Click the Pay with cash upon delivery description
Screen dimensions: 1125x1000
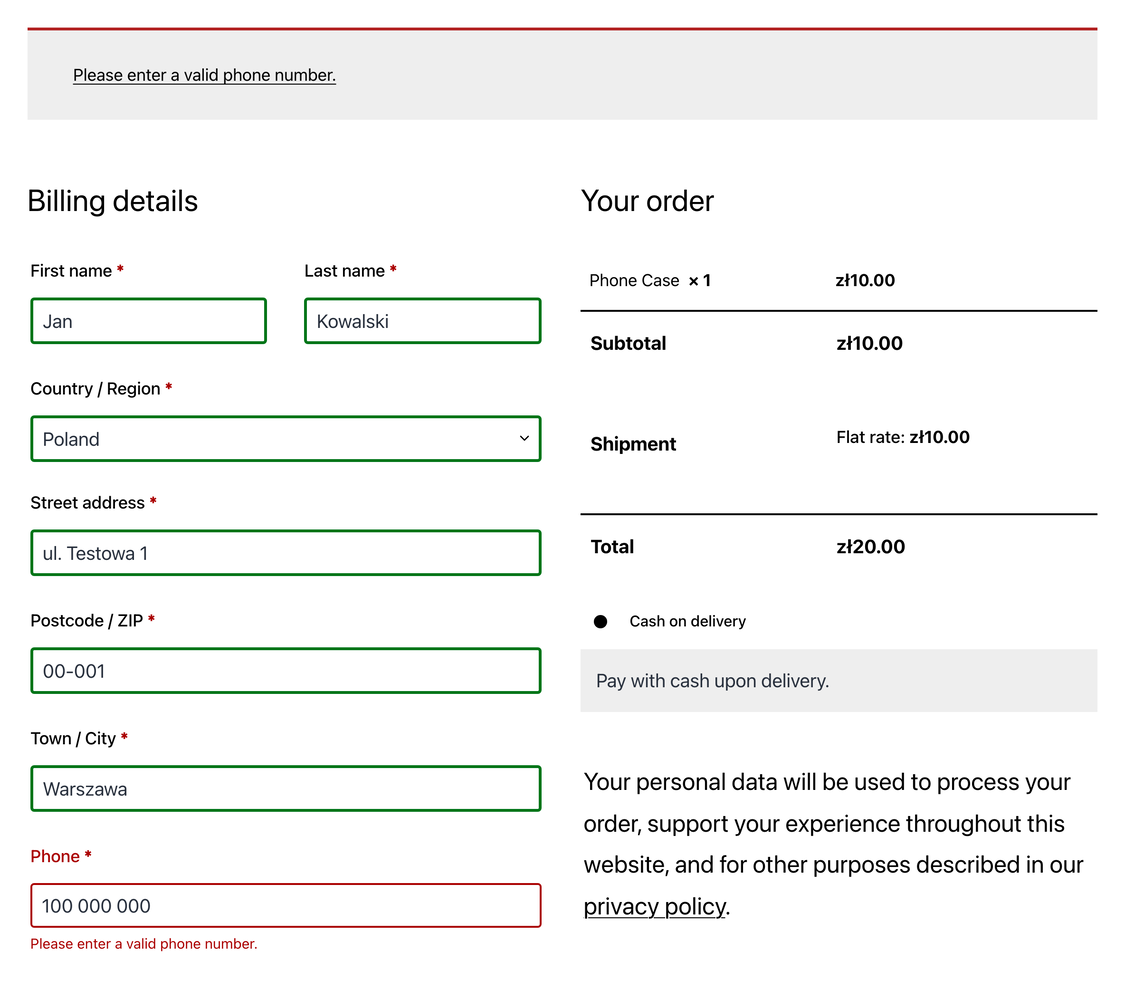coord(712,681)
